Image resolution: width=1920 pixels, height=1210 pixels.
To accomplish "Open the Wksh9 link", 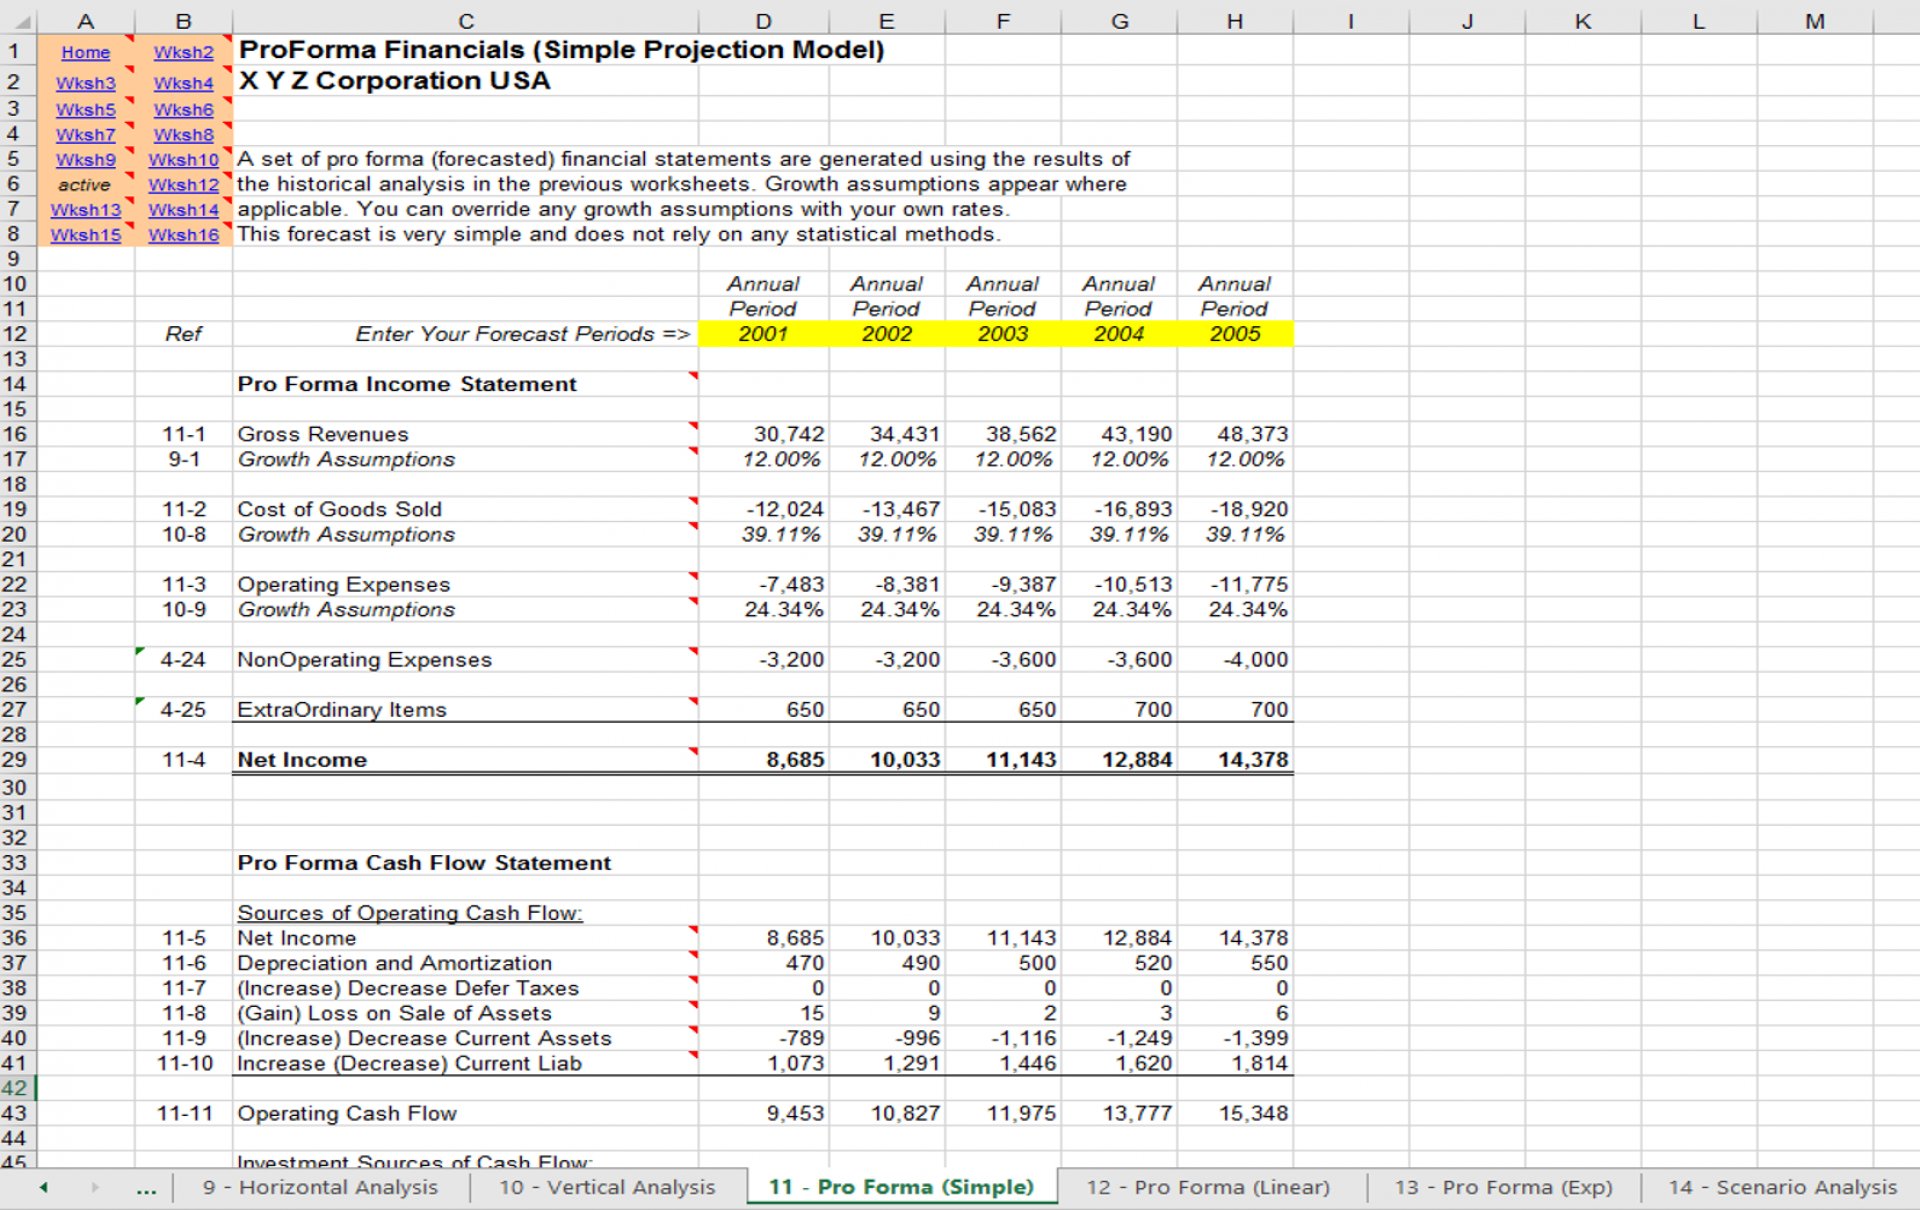I will pyautogui.click(x=85, y=160).
